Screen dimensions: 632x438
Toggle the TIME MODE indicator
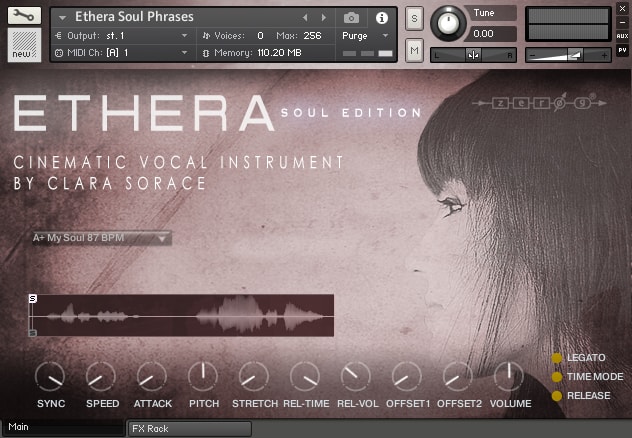tap(557, 377)
